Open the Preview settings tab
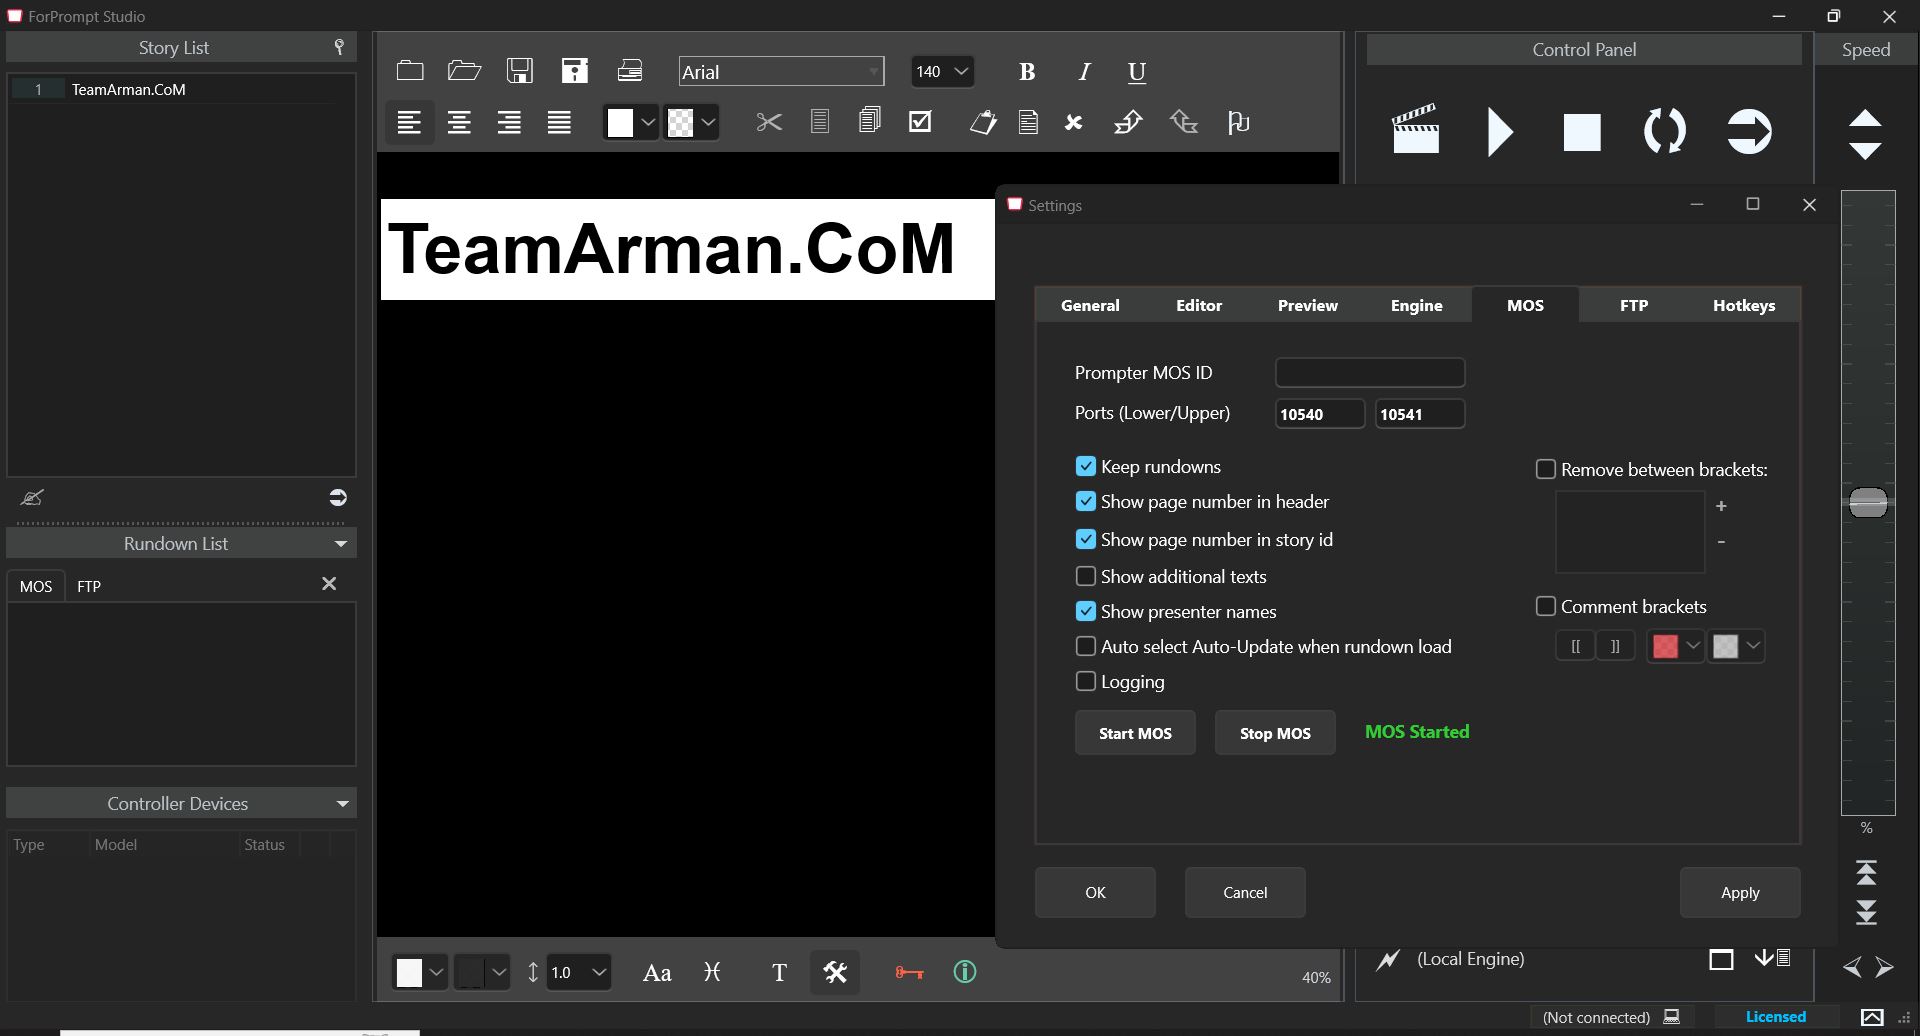The height and width of the screenshot is (1036, 1920). (x=1307, y=305)
